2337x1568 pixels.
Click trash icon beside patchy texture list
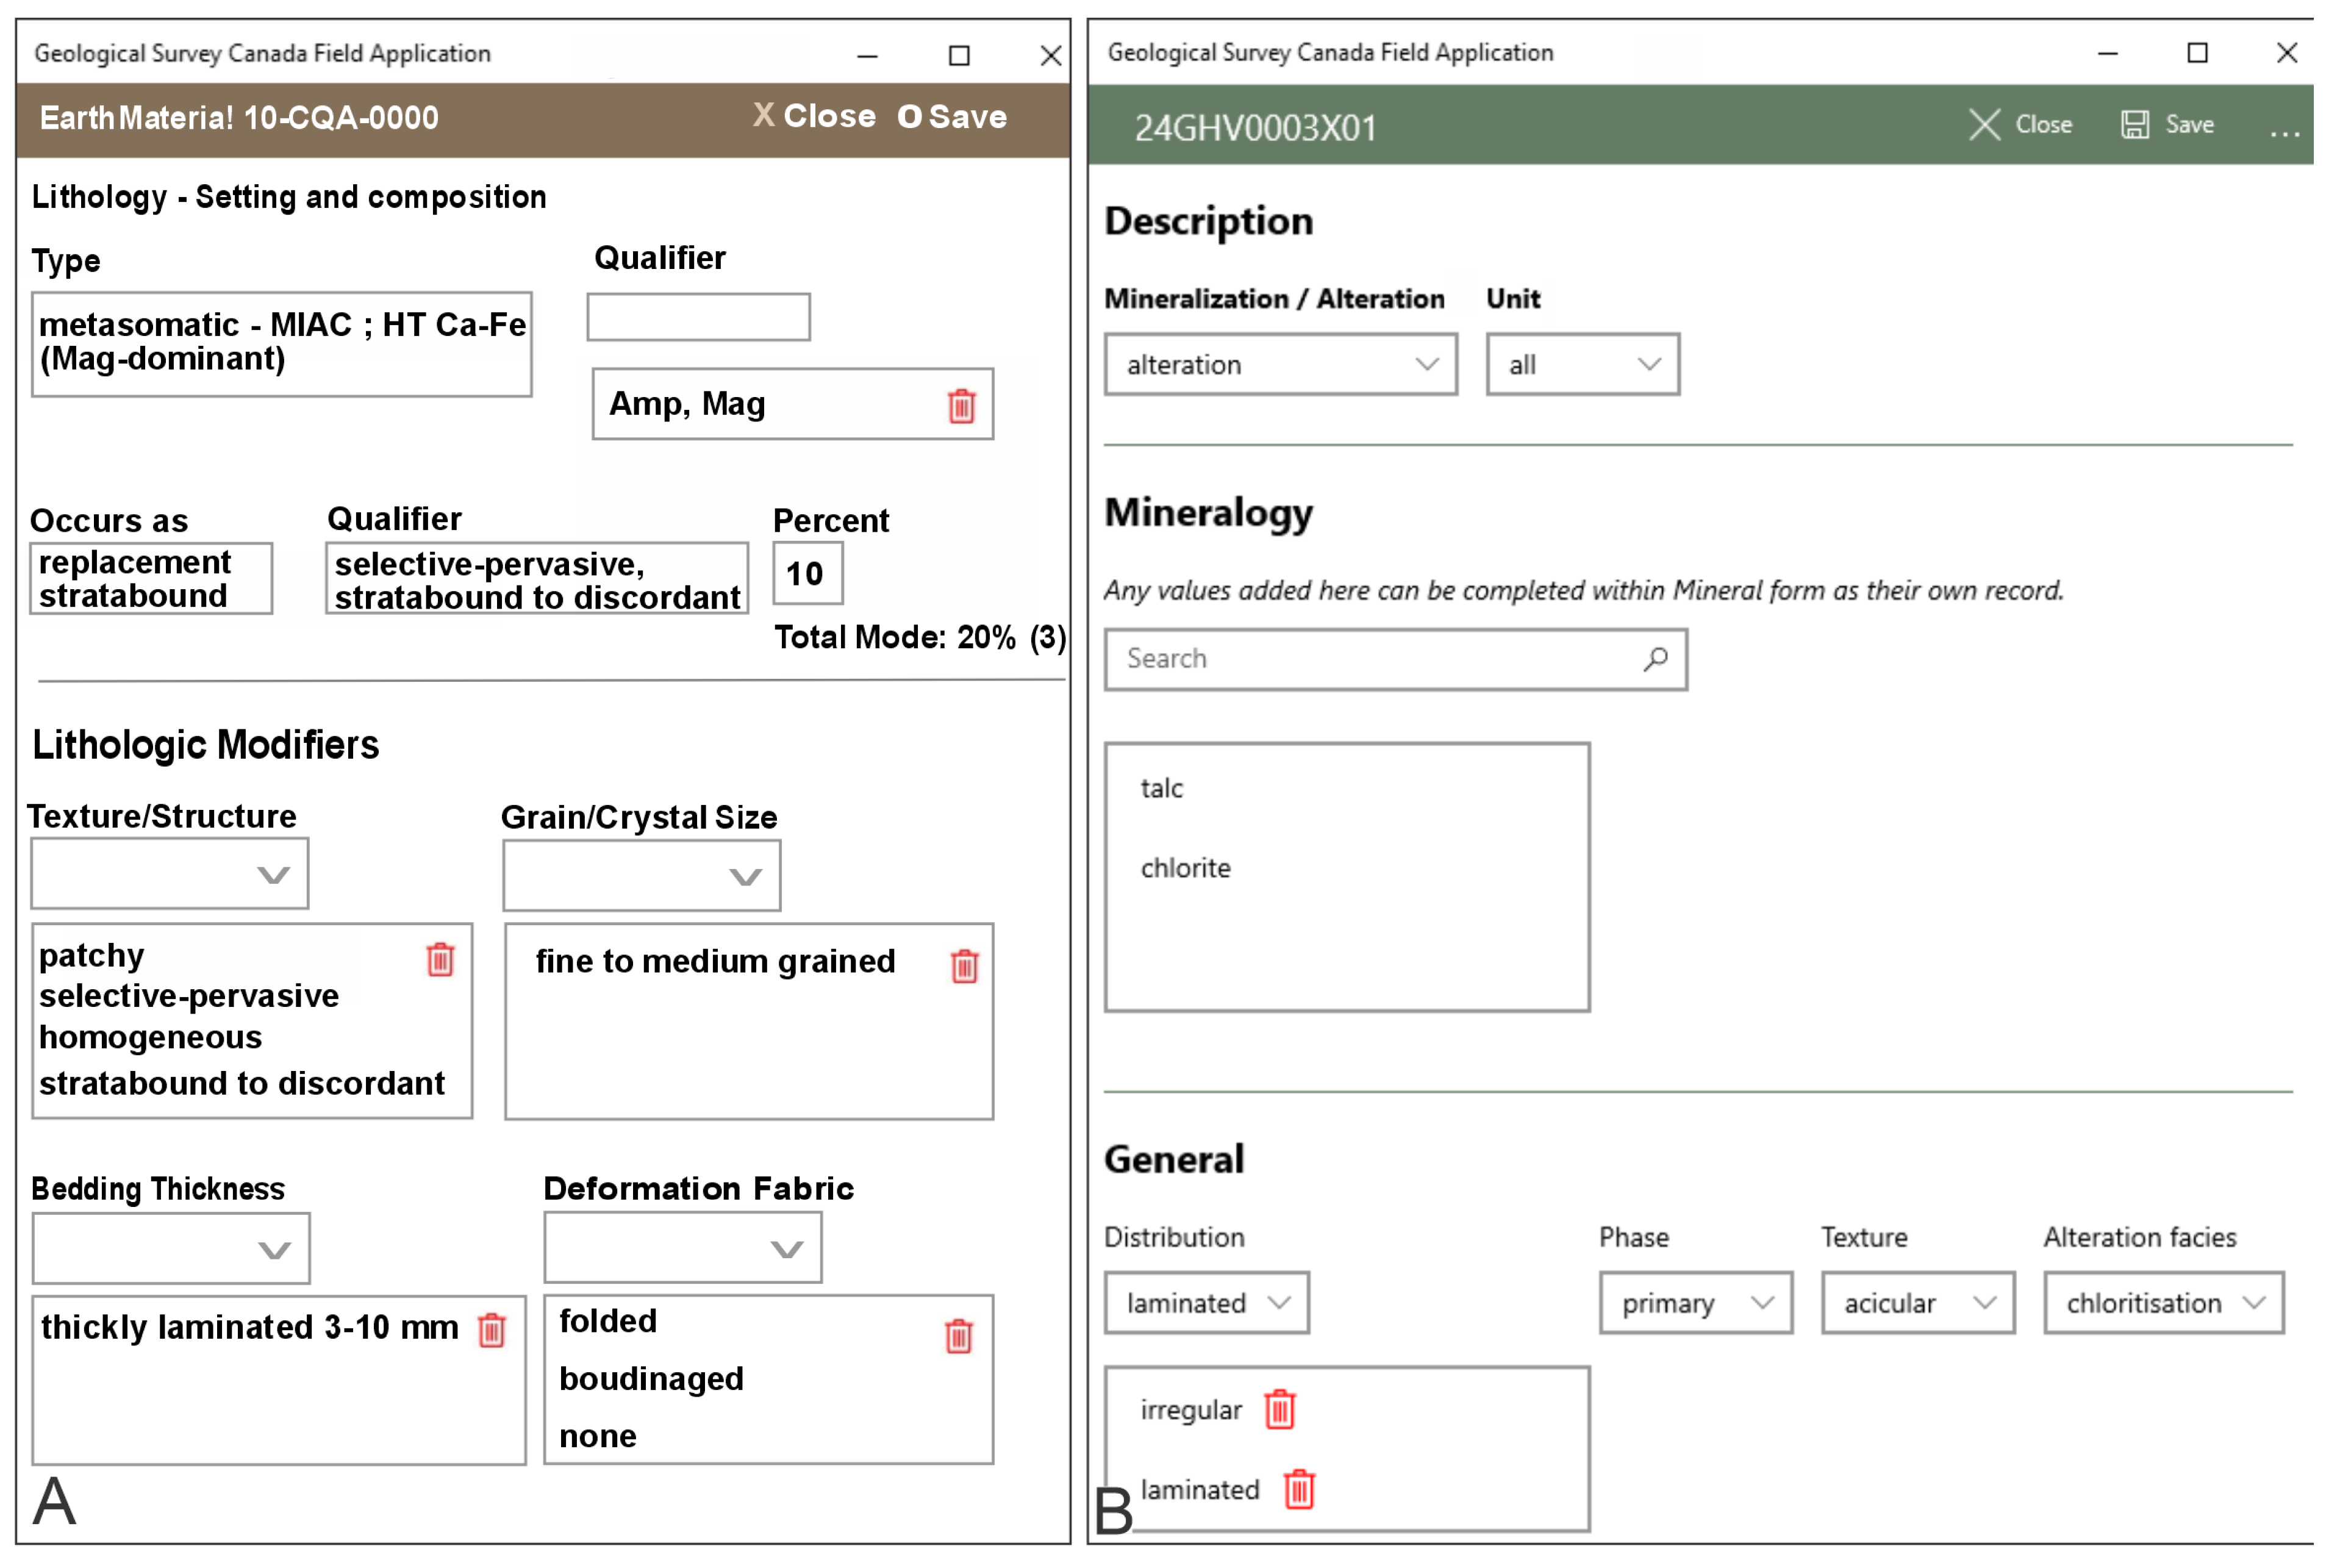pos(440,960)
